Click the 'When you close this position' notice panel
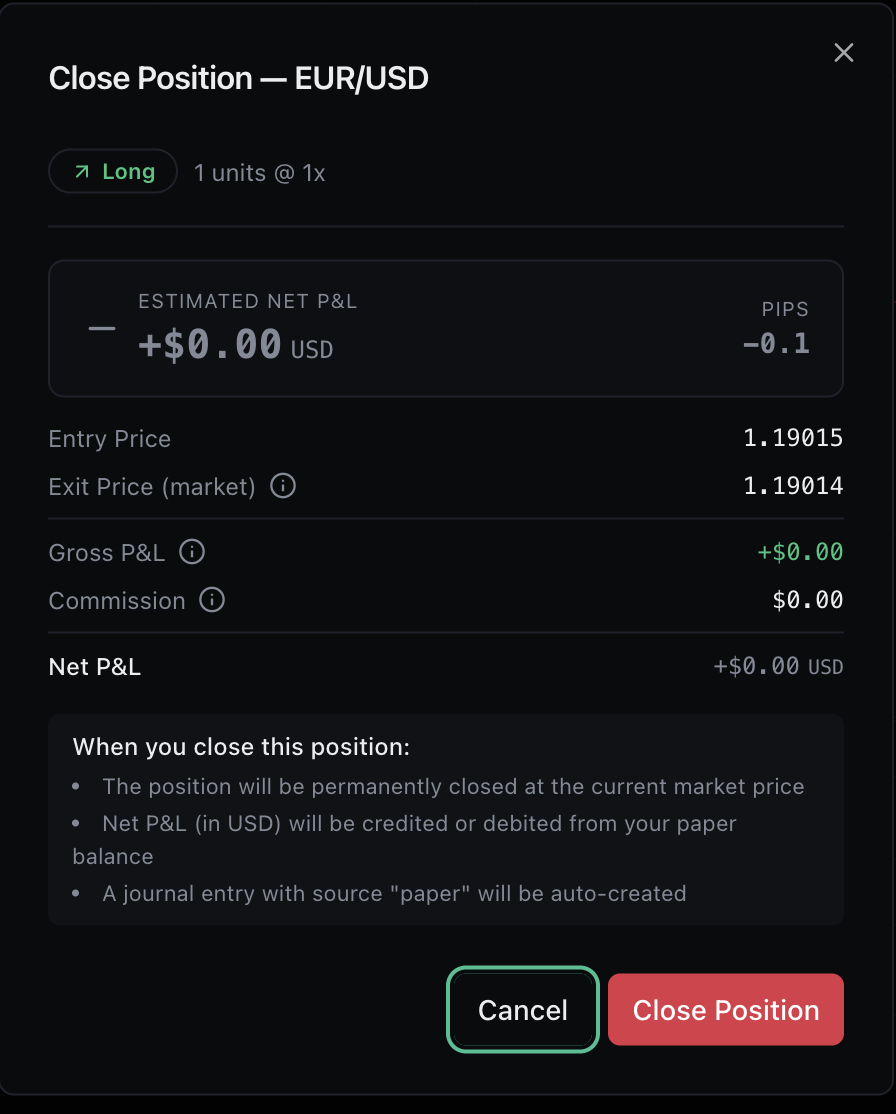The width and height of the screenshot is (896, 1114). coord(446,819)
